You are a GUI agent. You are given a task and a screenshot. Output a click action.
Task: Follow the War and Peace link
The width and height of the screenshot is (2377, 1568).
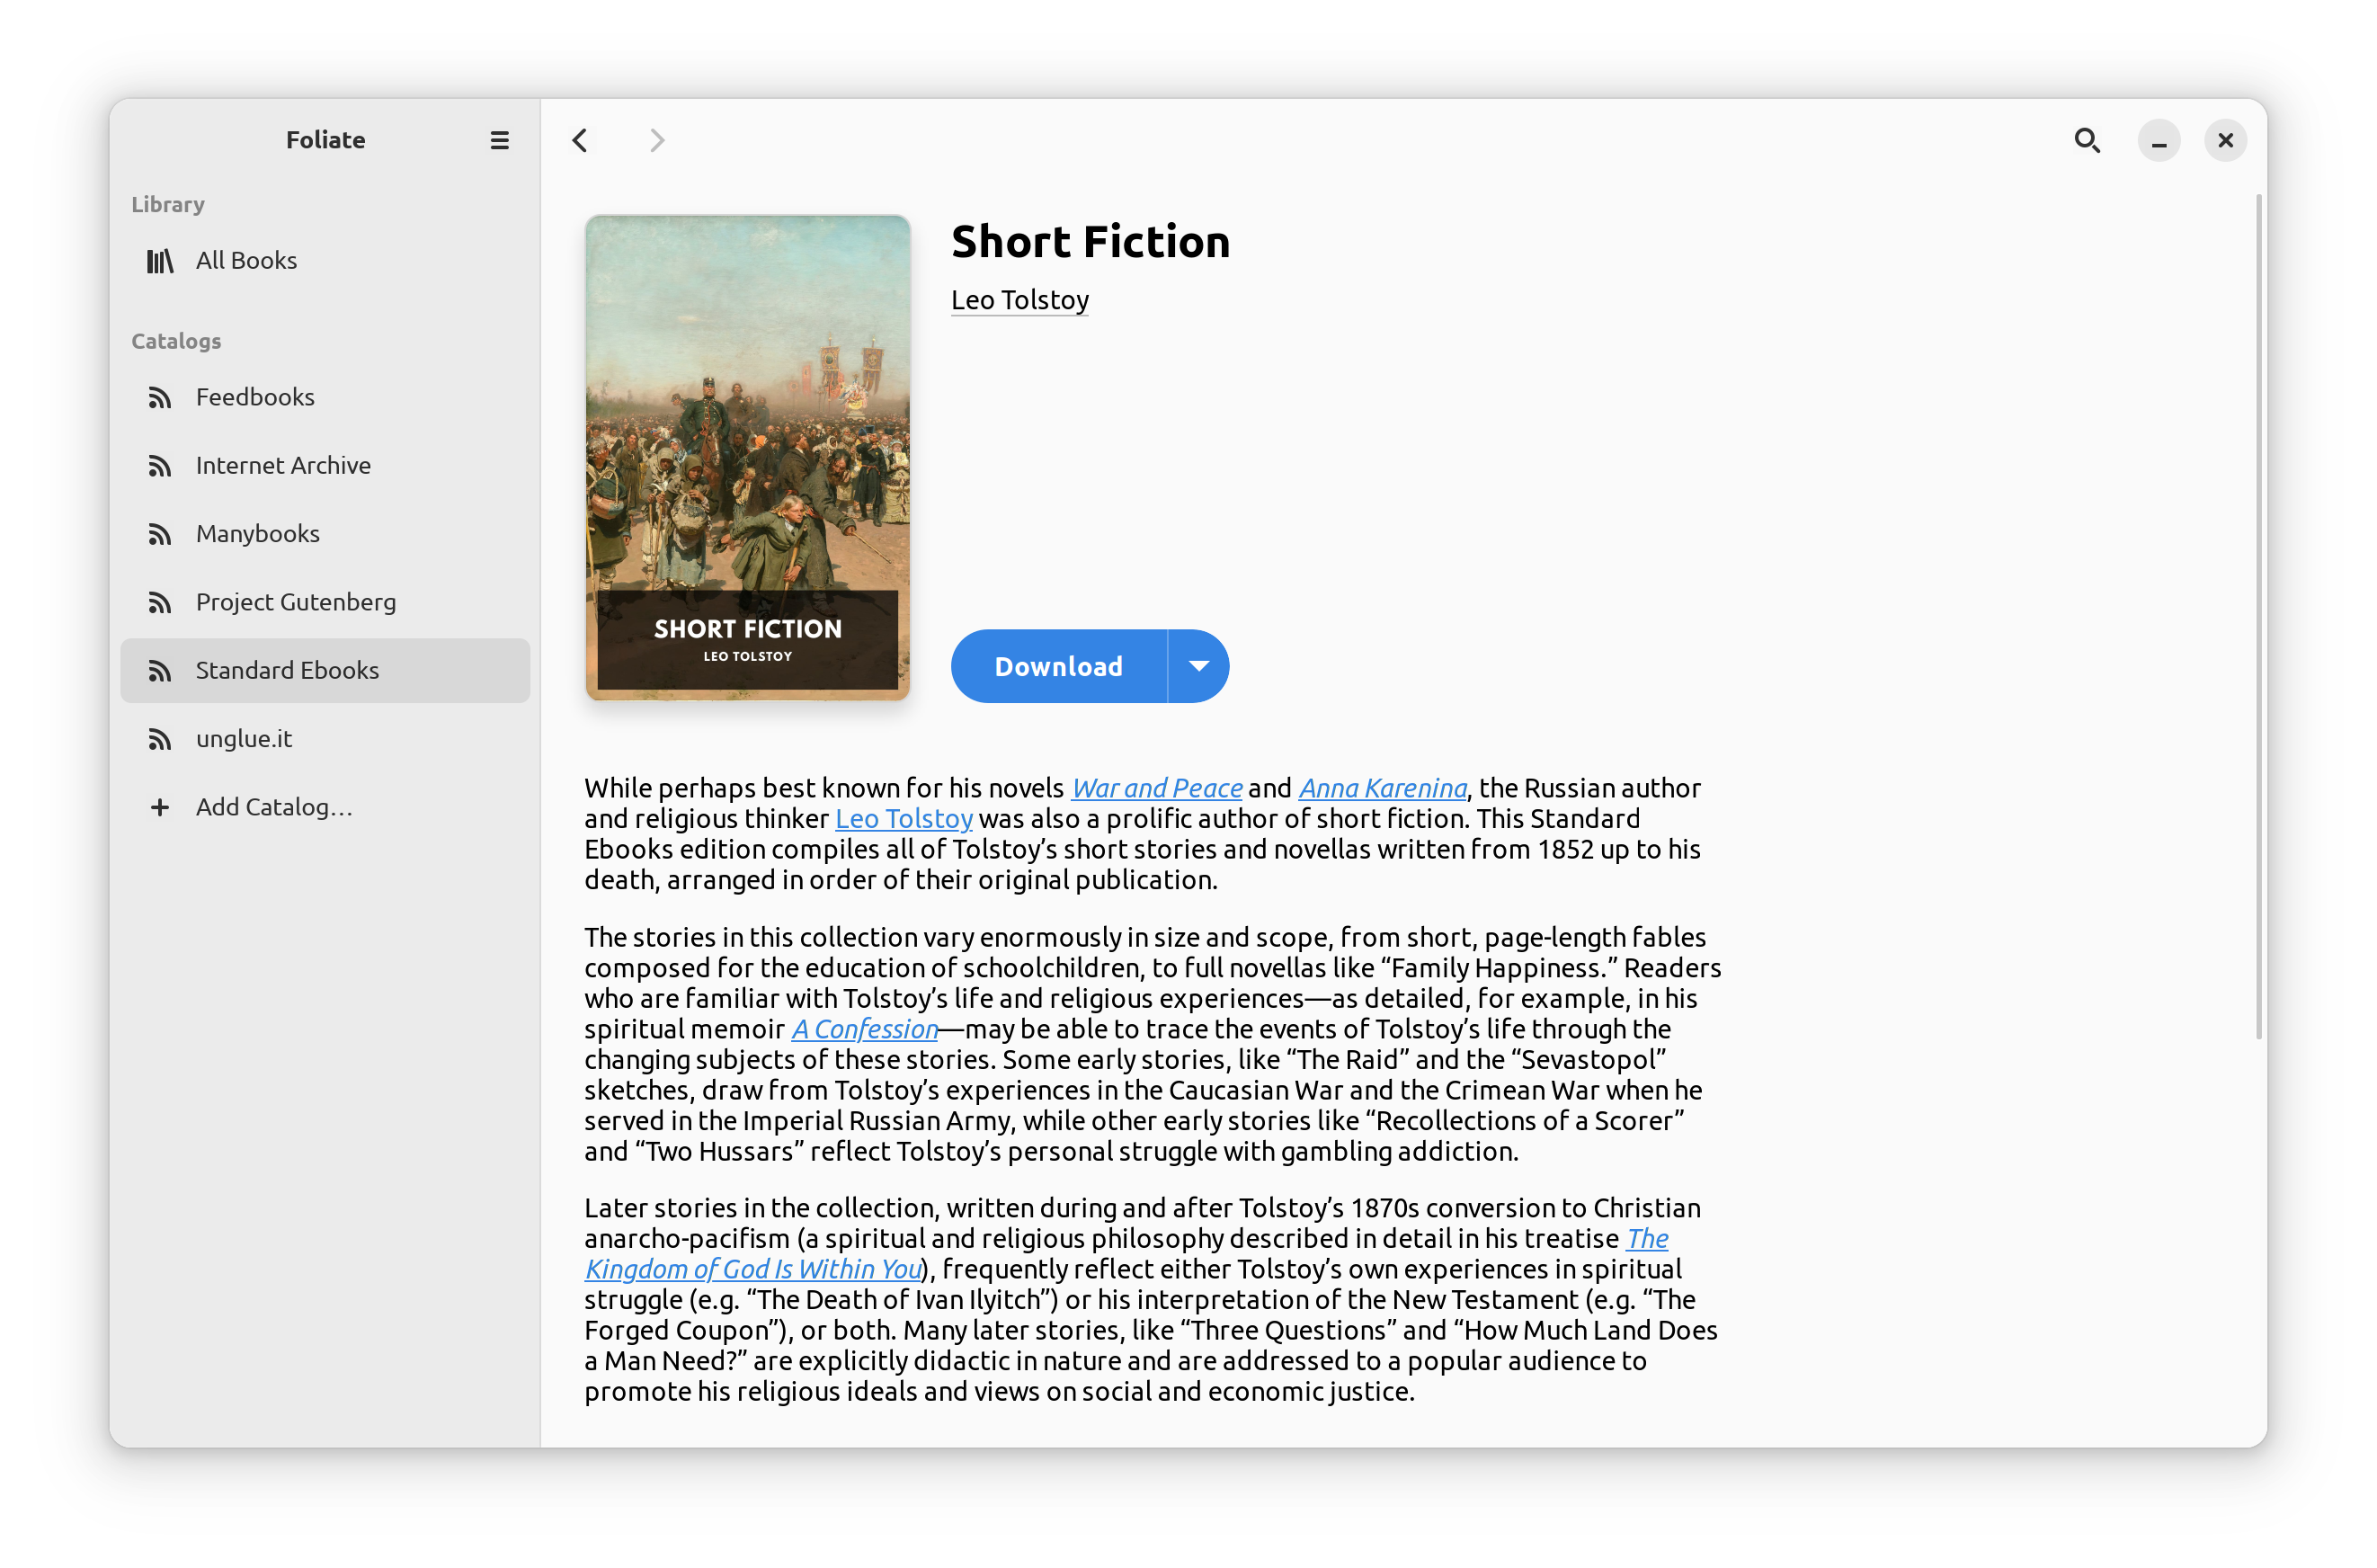click(1156, 788)
